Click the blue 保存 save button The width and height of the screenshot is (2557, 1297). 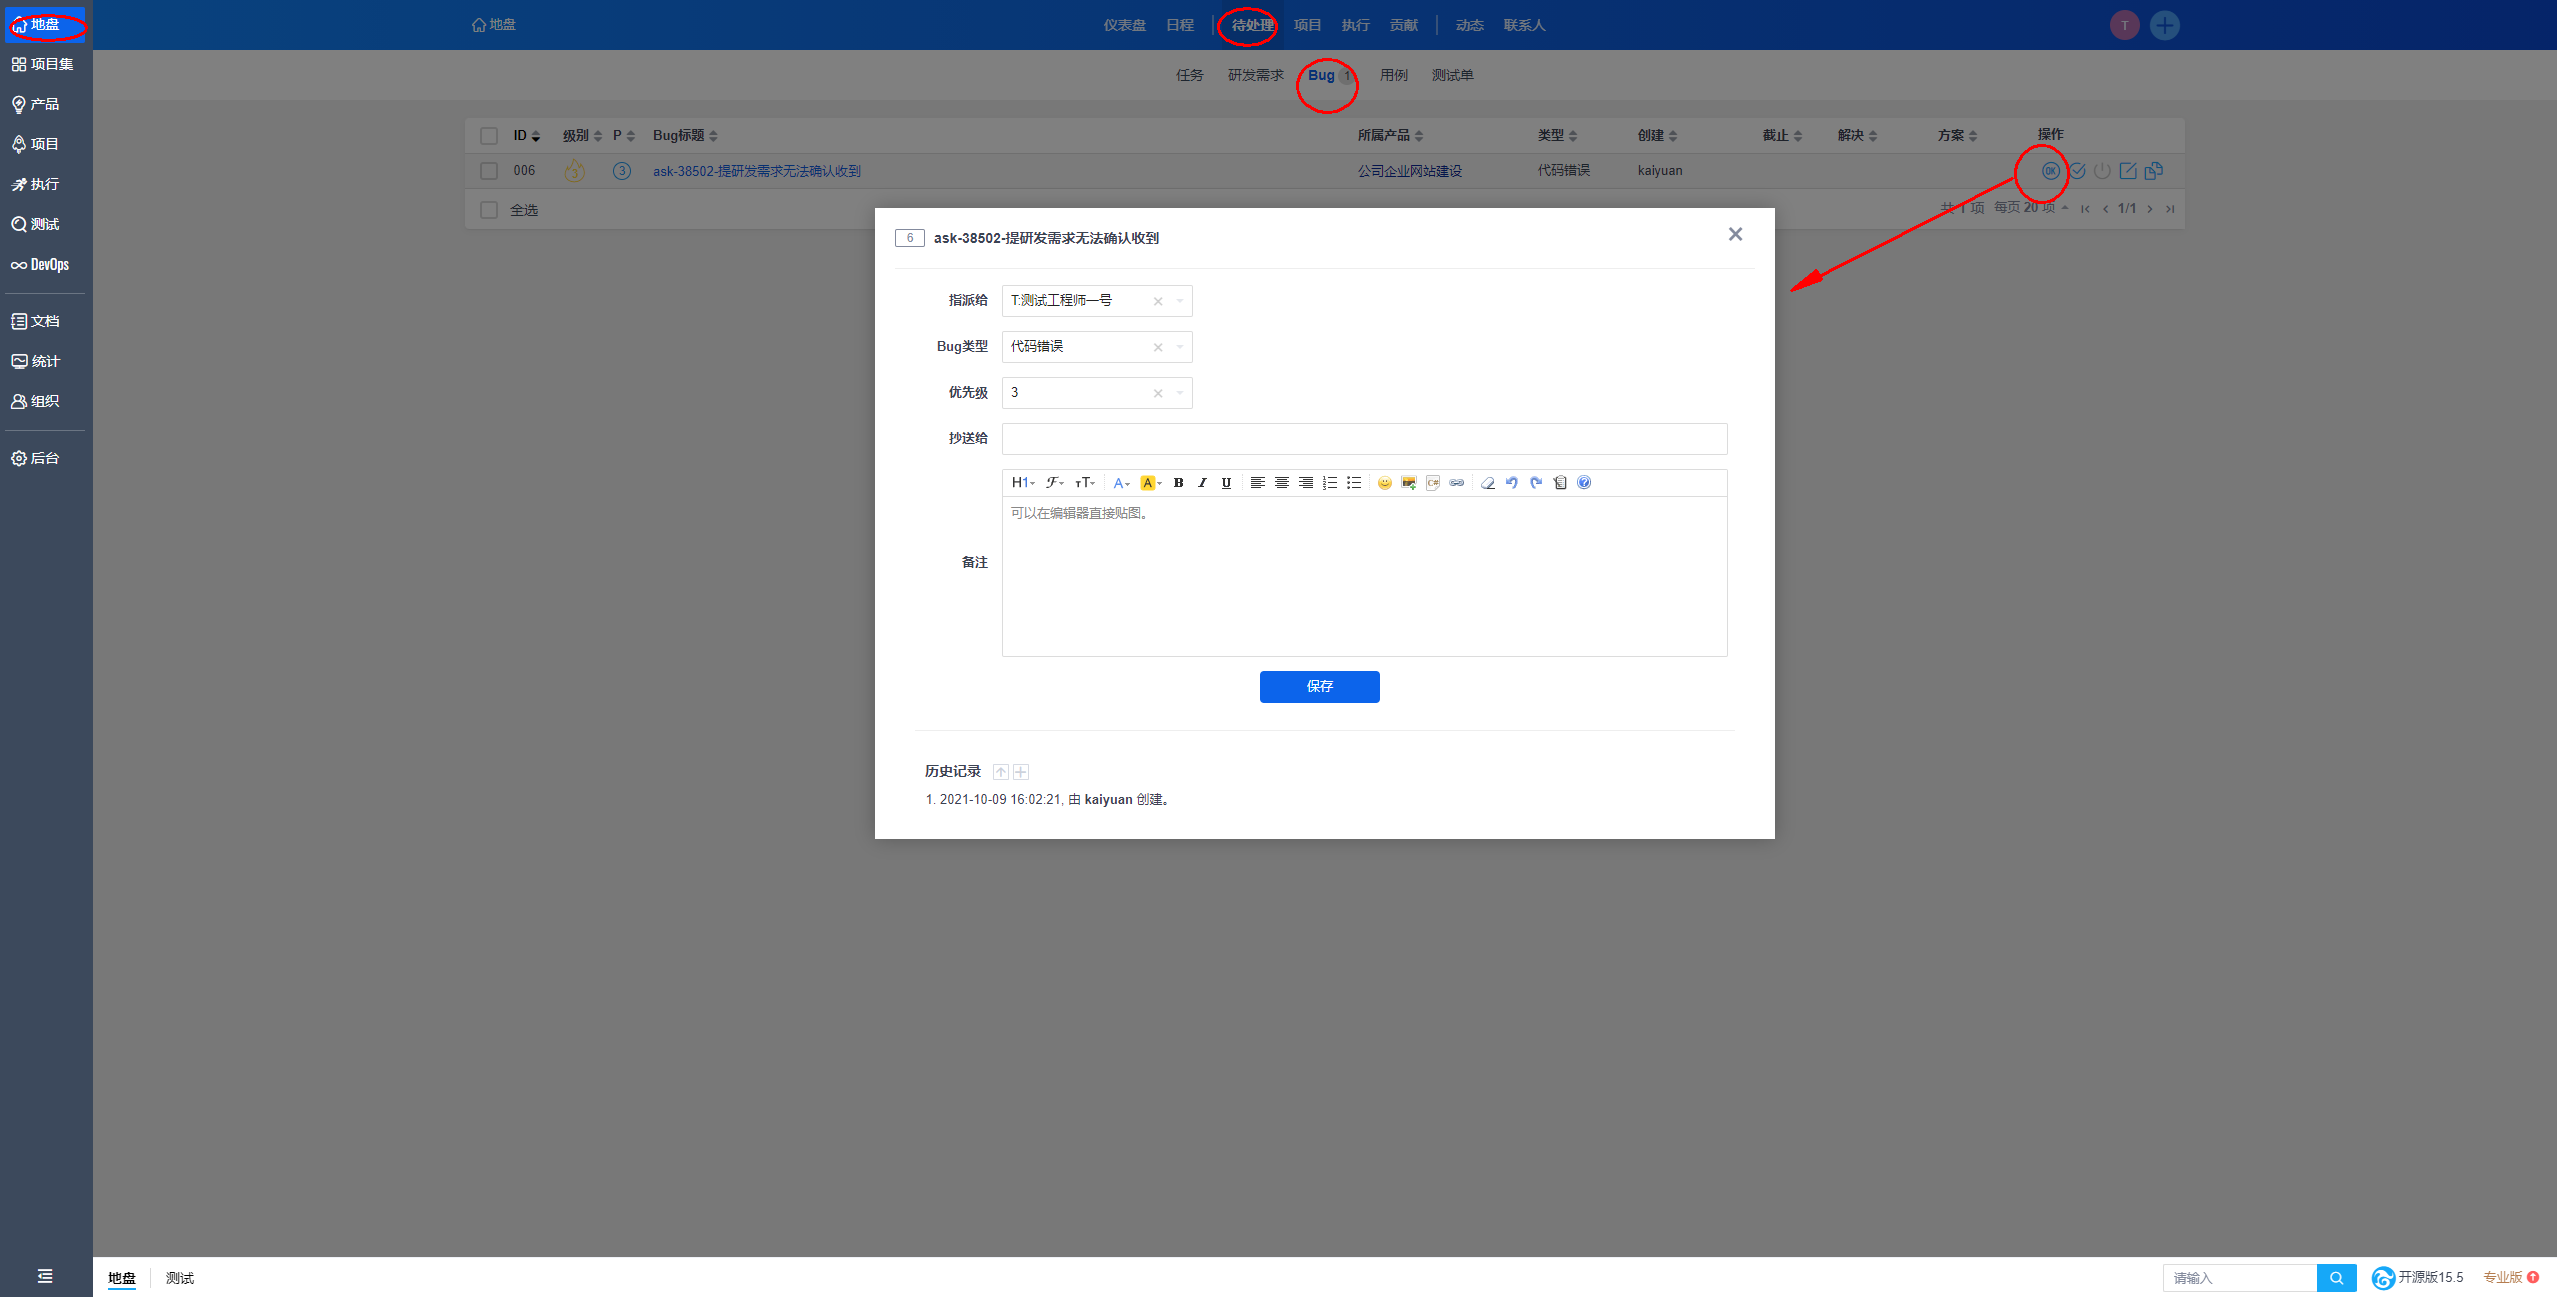(x=1319, y=687)
